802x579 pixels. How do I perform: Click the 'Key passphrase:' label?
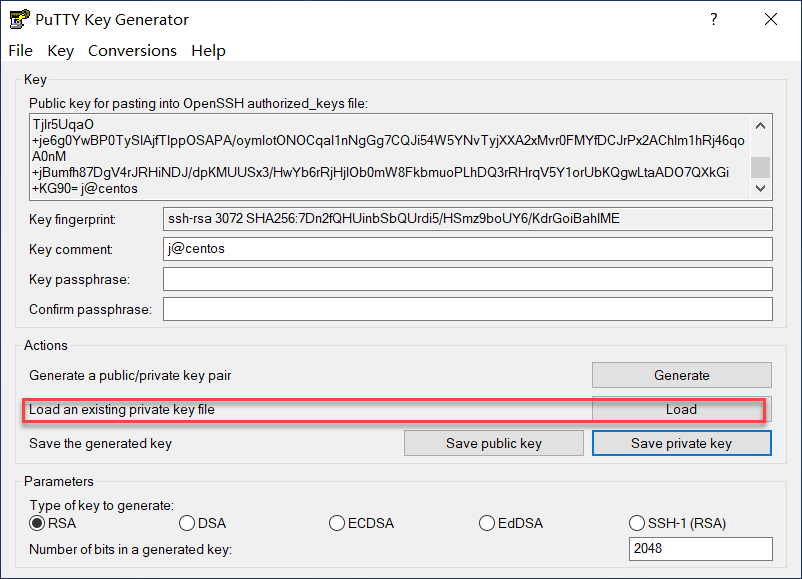79,279
